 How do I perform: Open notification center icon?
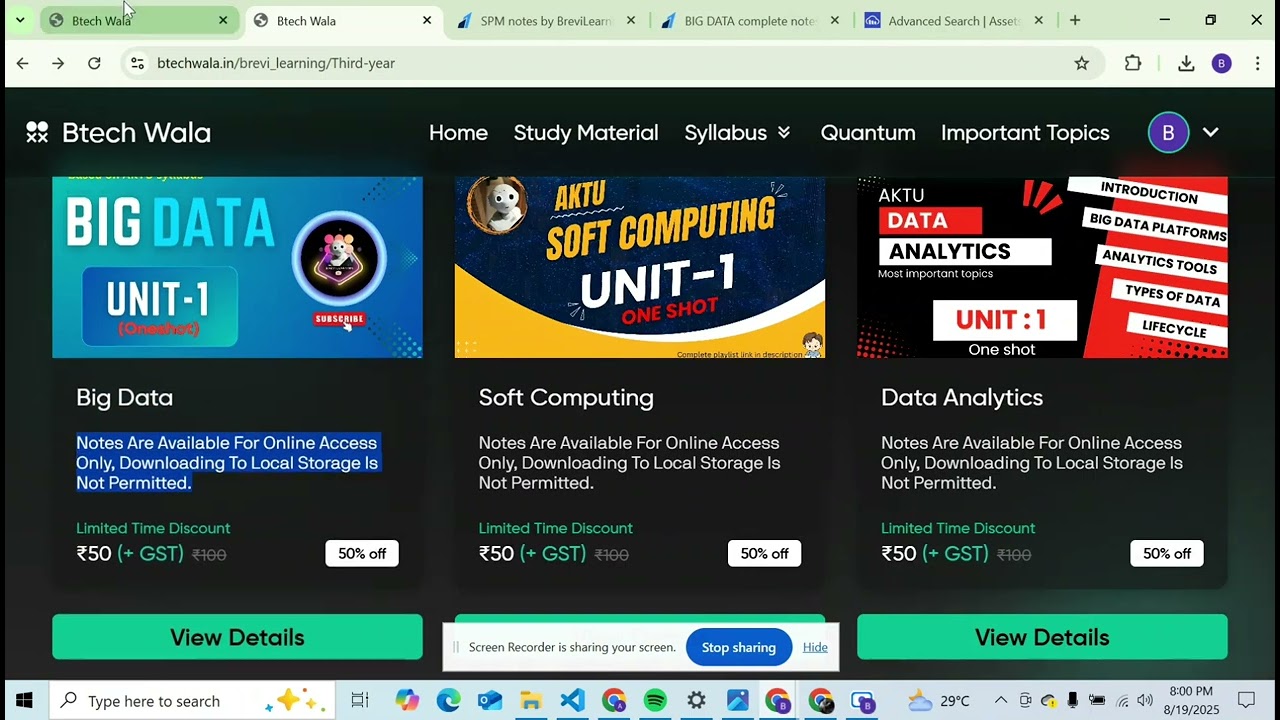click(x=1246, y=701)
